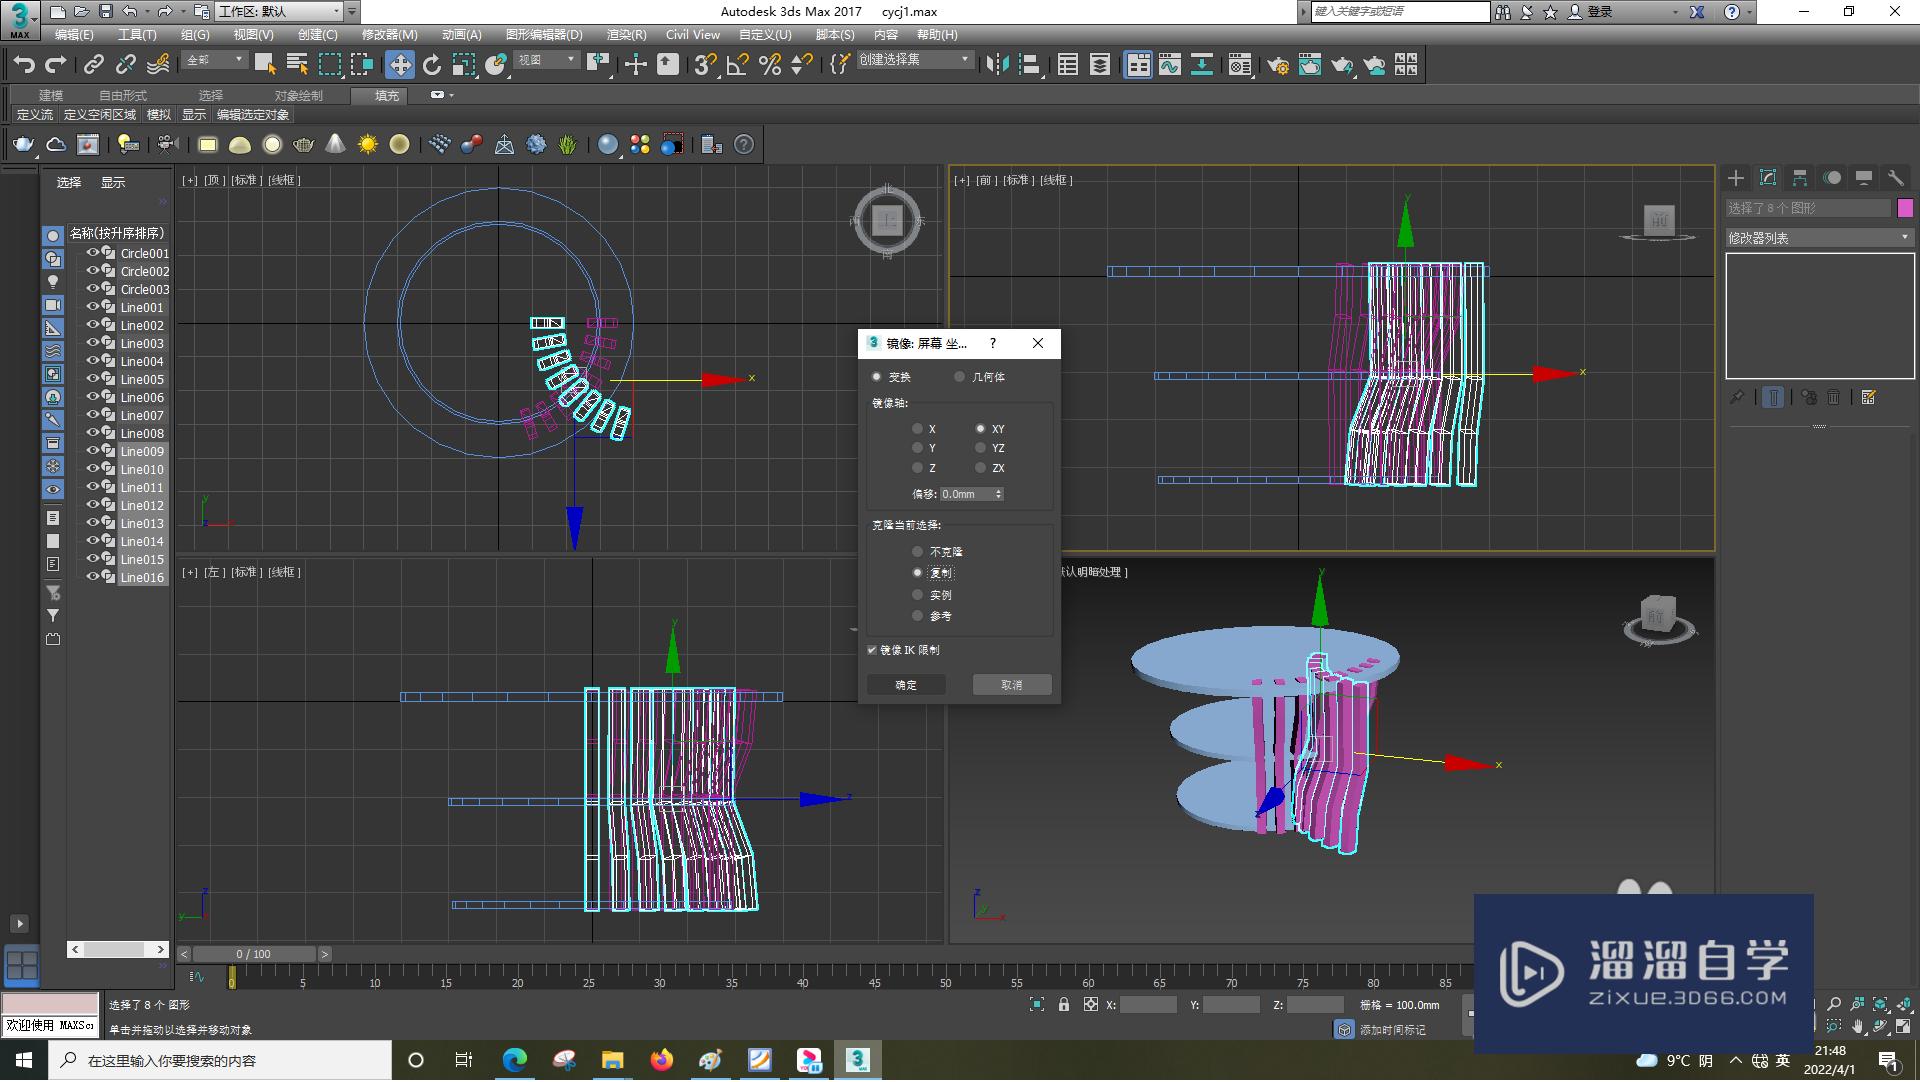This screenshot has width=1920, height=1082.
Task: Click 显示 tab in scene explorer
Action: (113, 183)
